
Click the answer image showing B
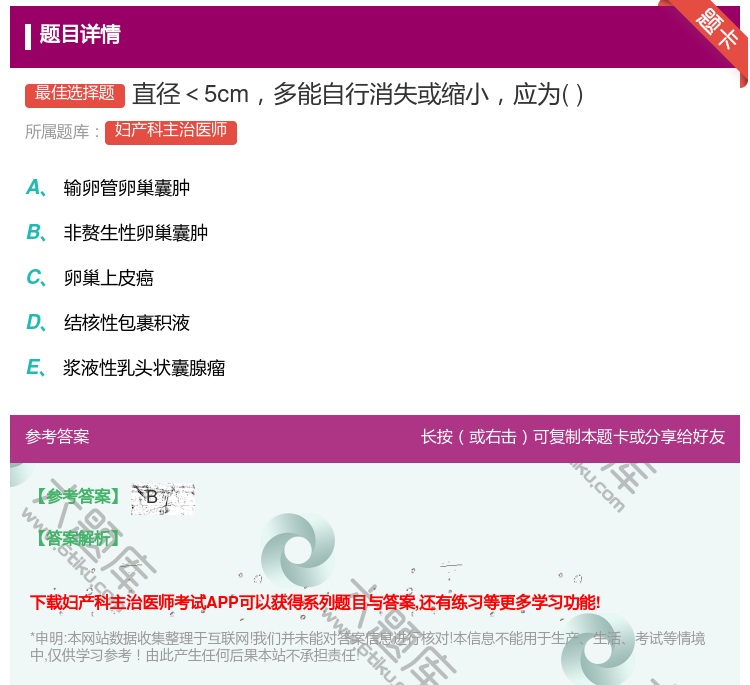pos(163,499)
